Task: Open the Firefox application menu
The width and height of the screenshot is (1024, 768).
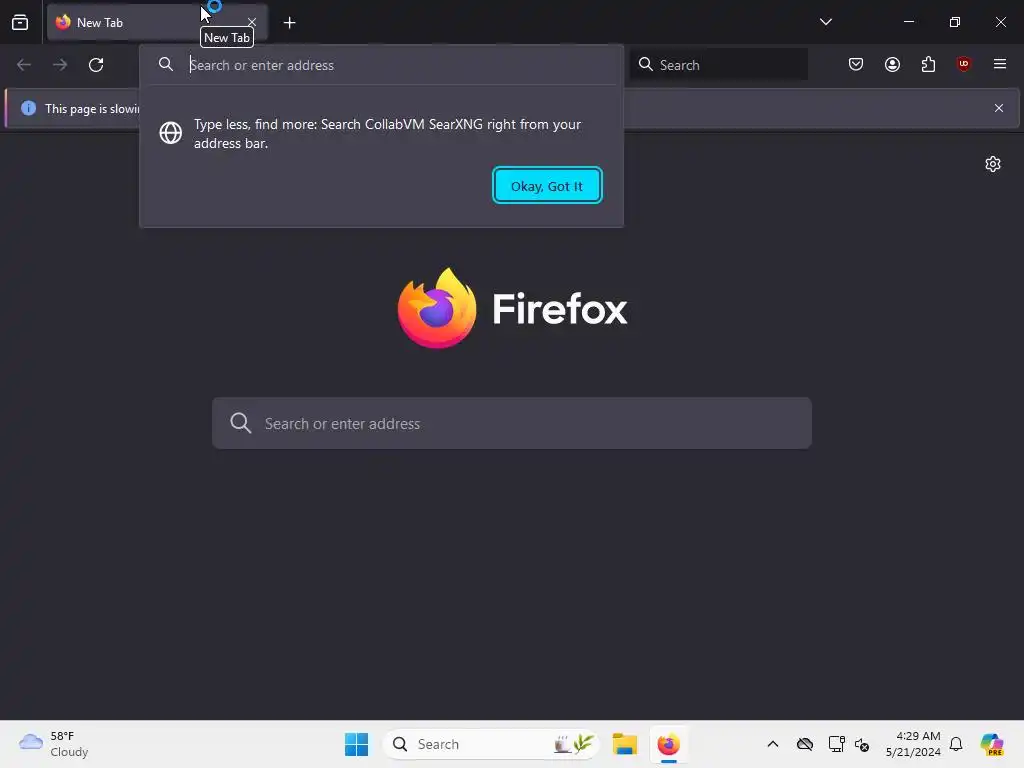Action: click(999, 64)
